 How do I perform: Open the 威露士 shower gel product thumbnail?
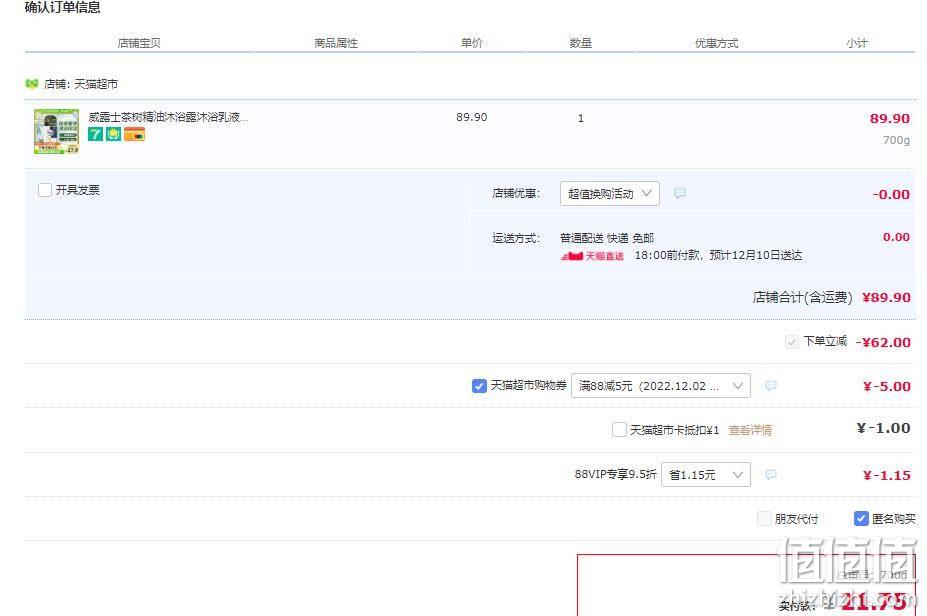pyautogui.click(x=56, y=131)
